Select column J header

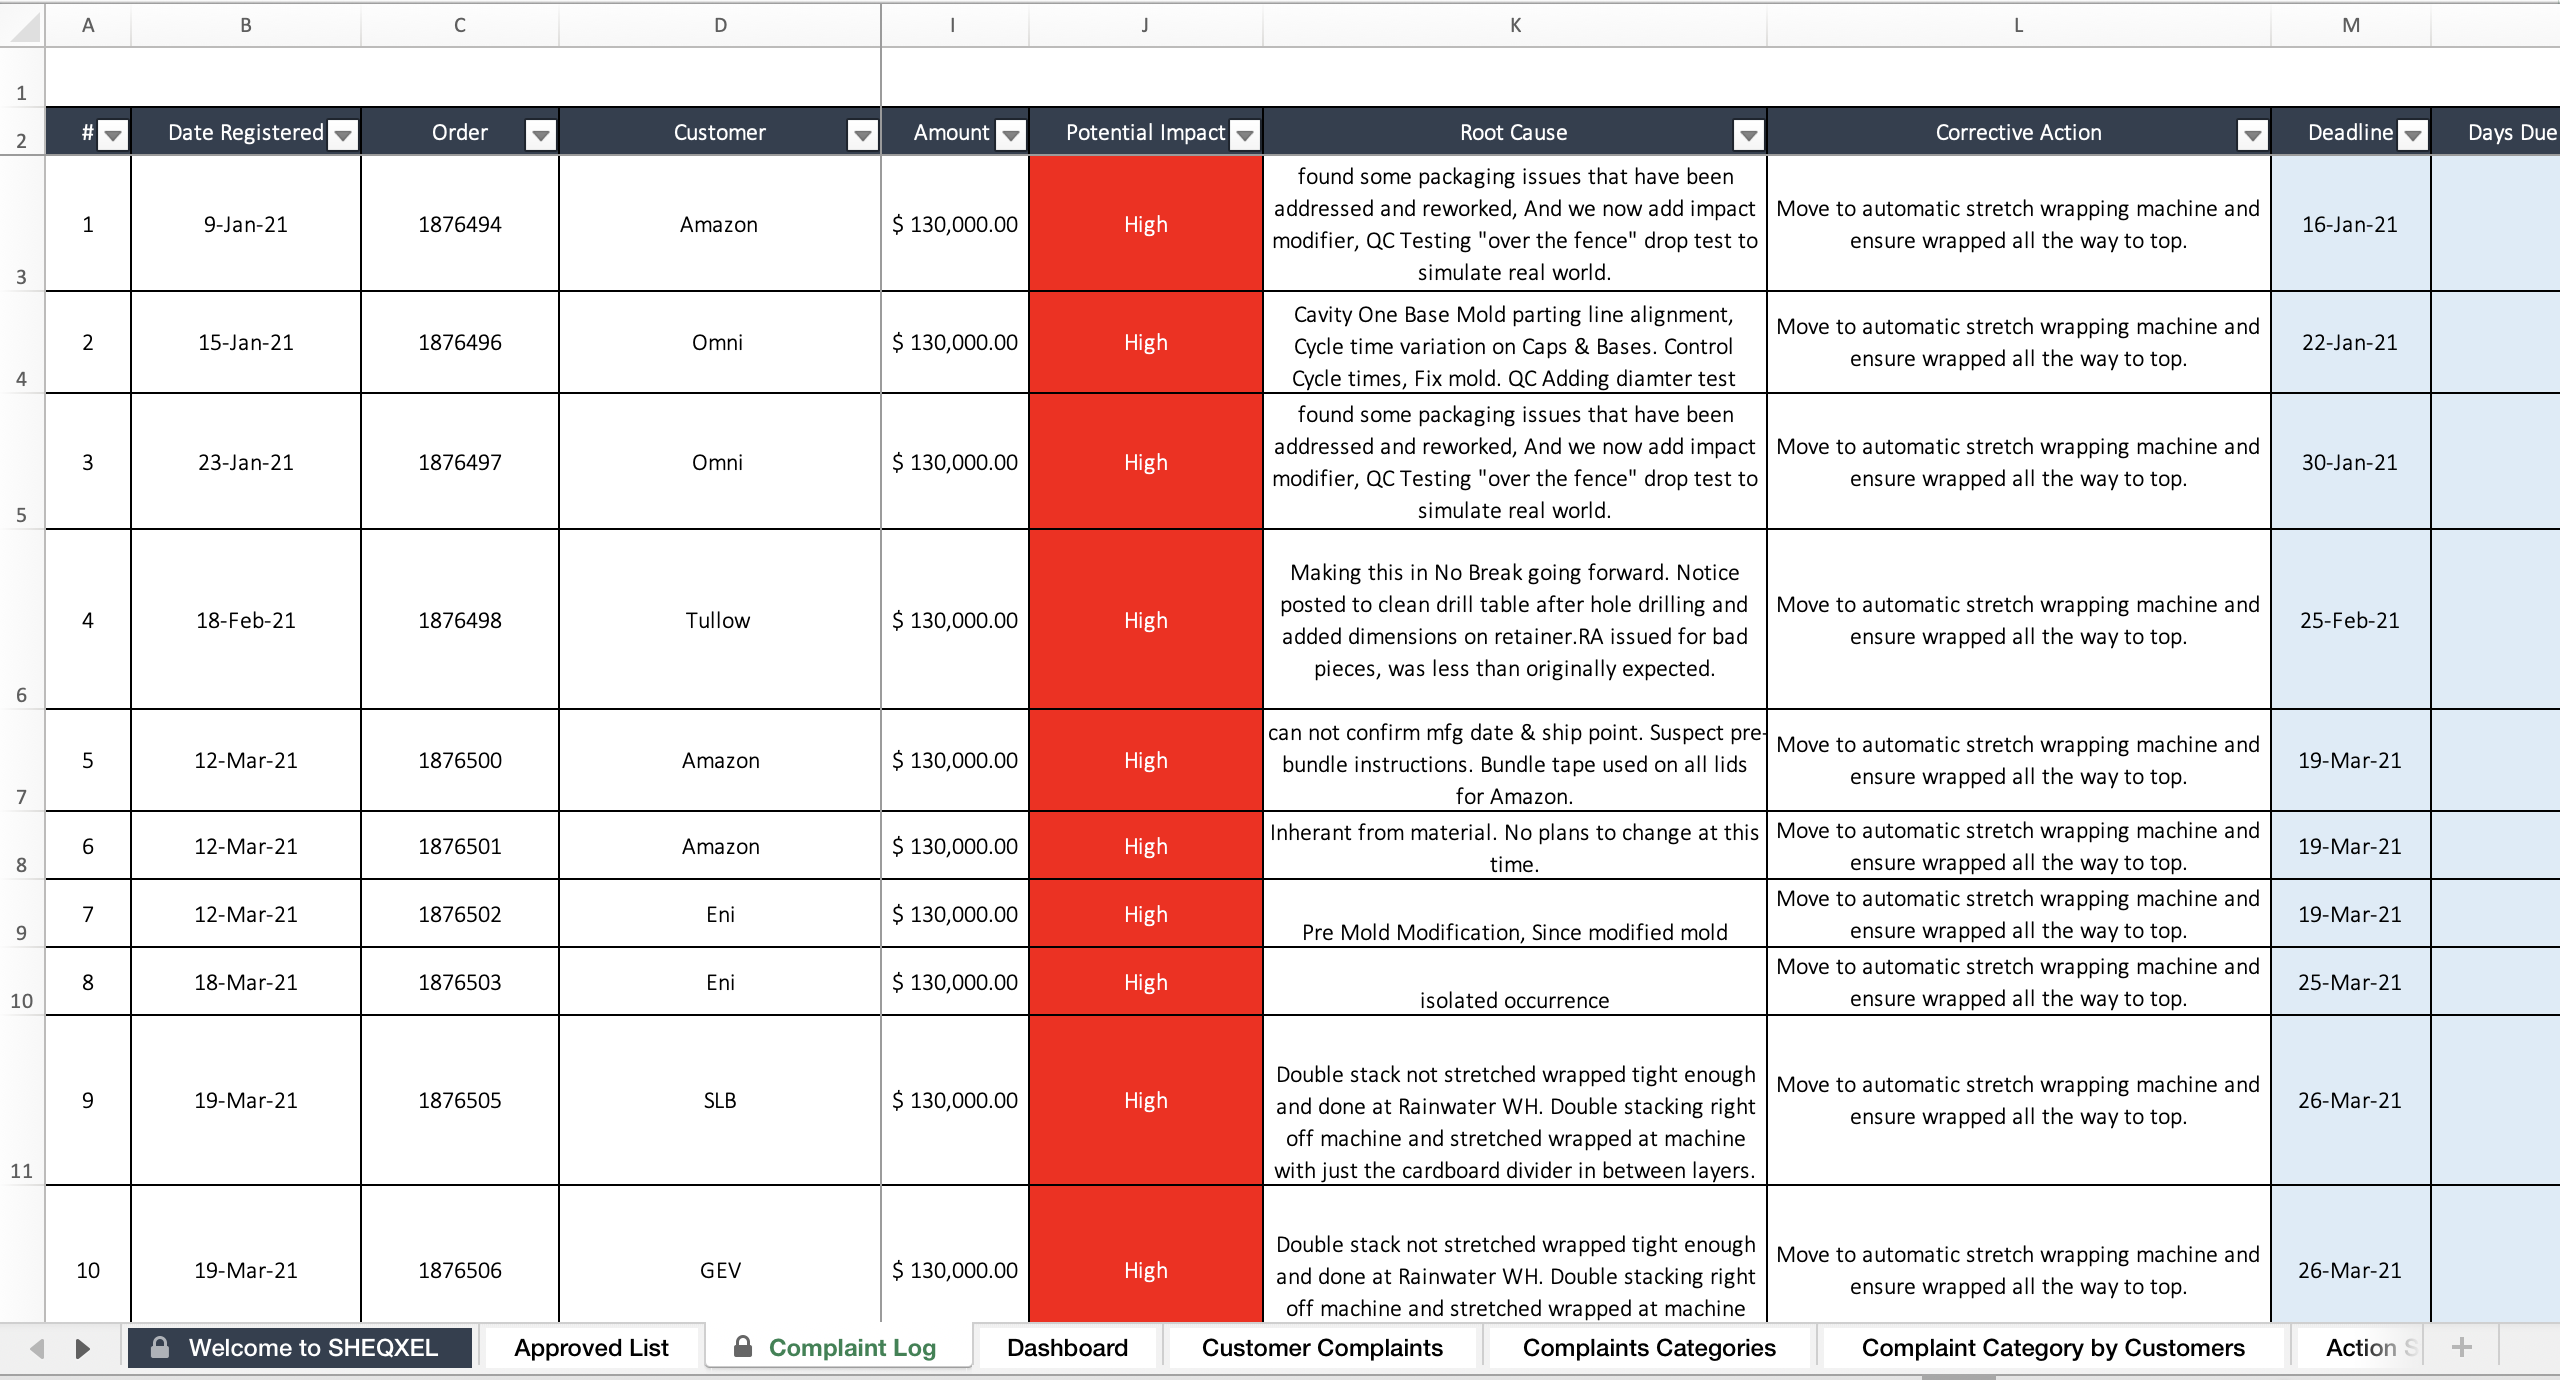[1146, 25]
